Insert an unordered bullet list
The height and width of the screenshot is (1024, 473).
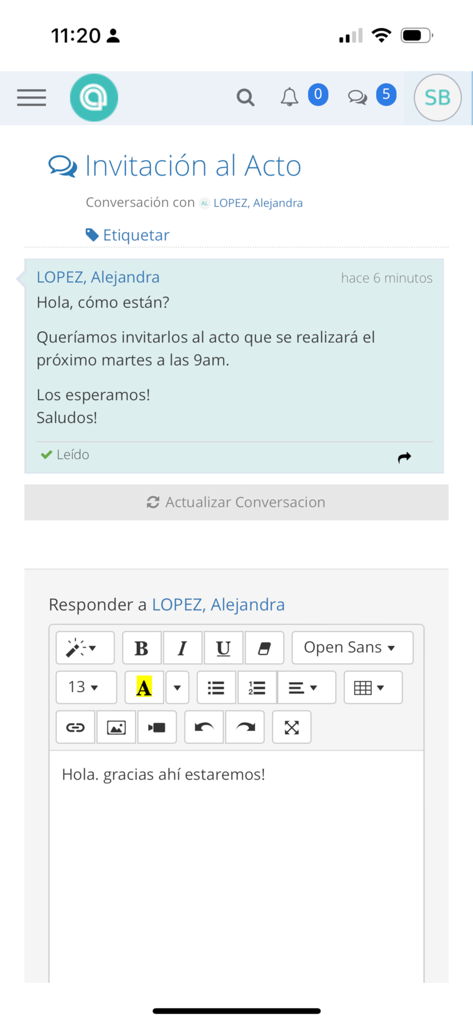click(x=217, y=687)
